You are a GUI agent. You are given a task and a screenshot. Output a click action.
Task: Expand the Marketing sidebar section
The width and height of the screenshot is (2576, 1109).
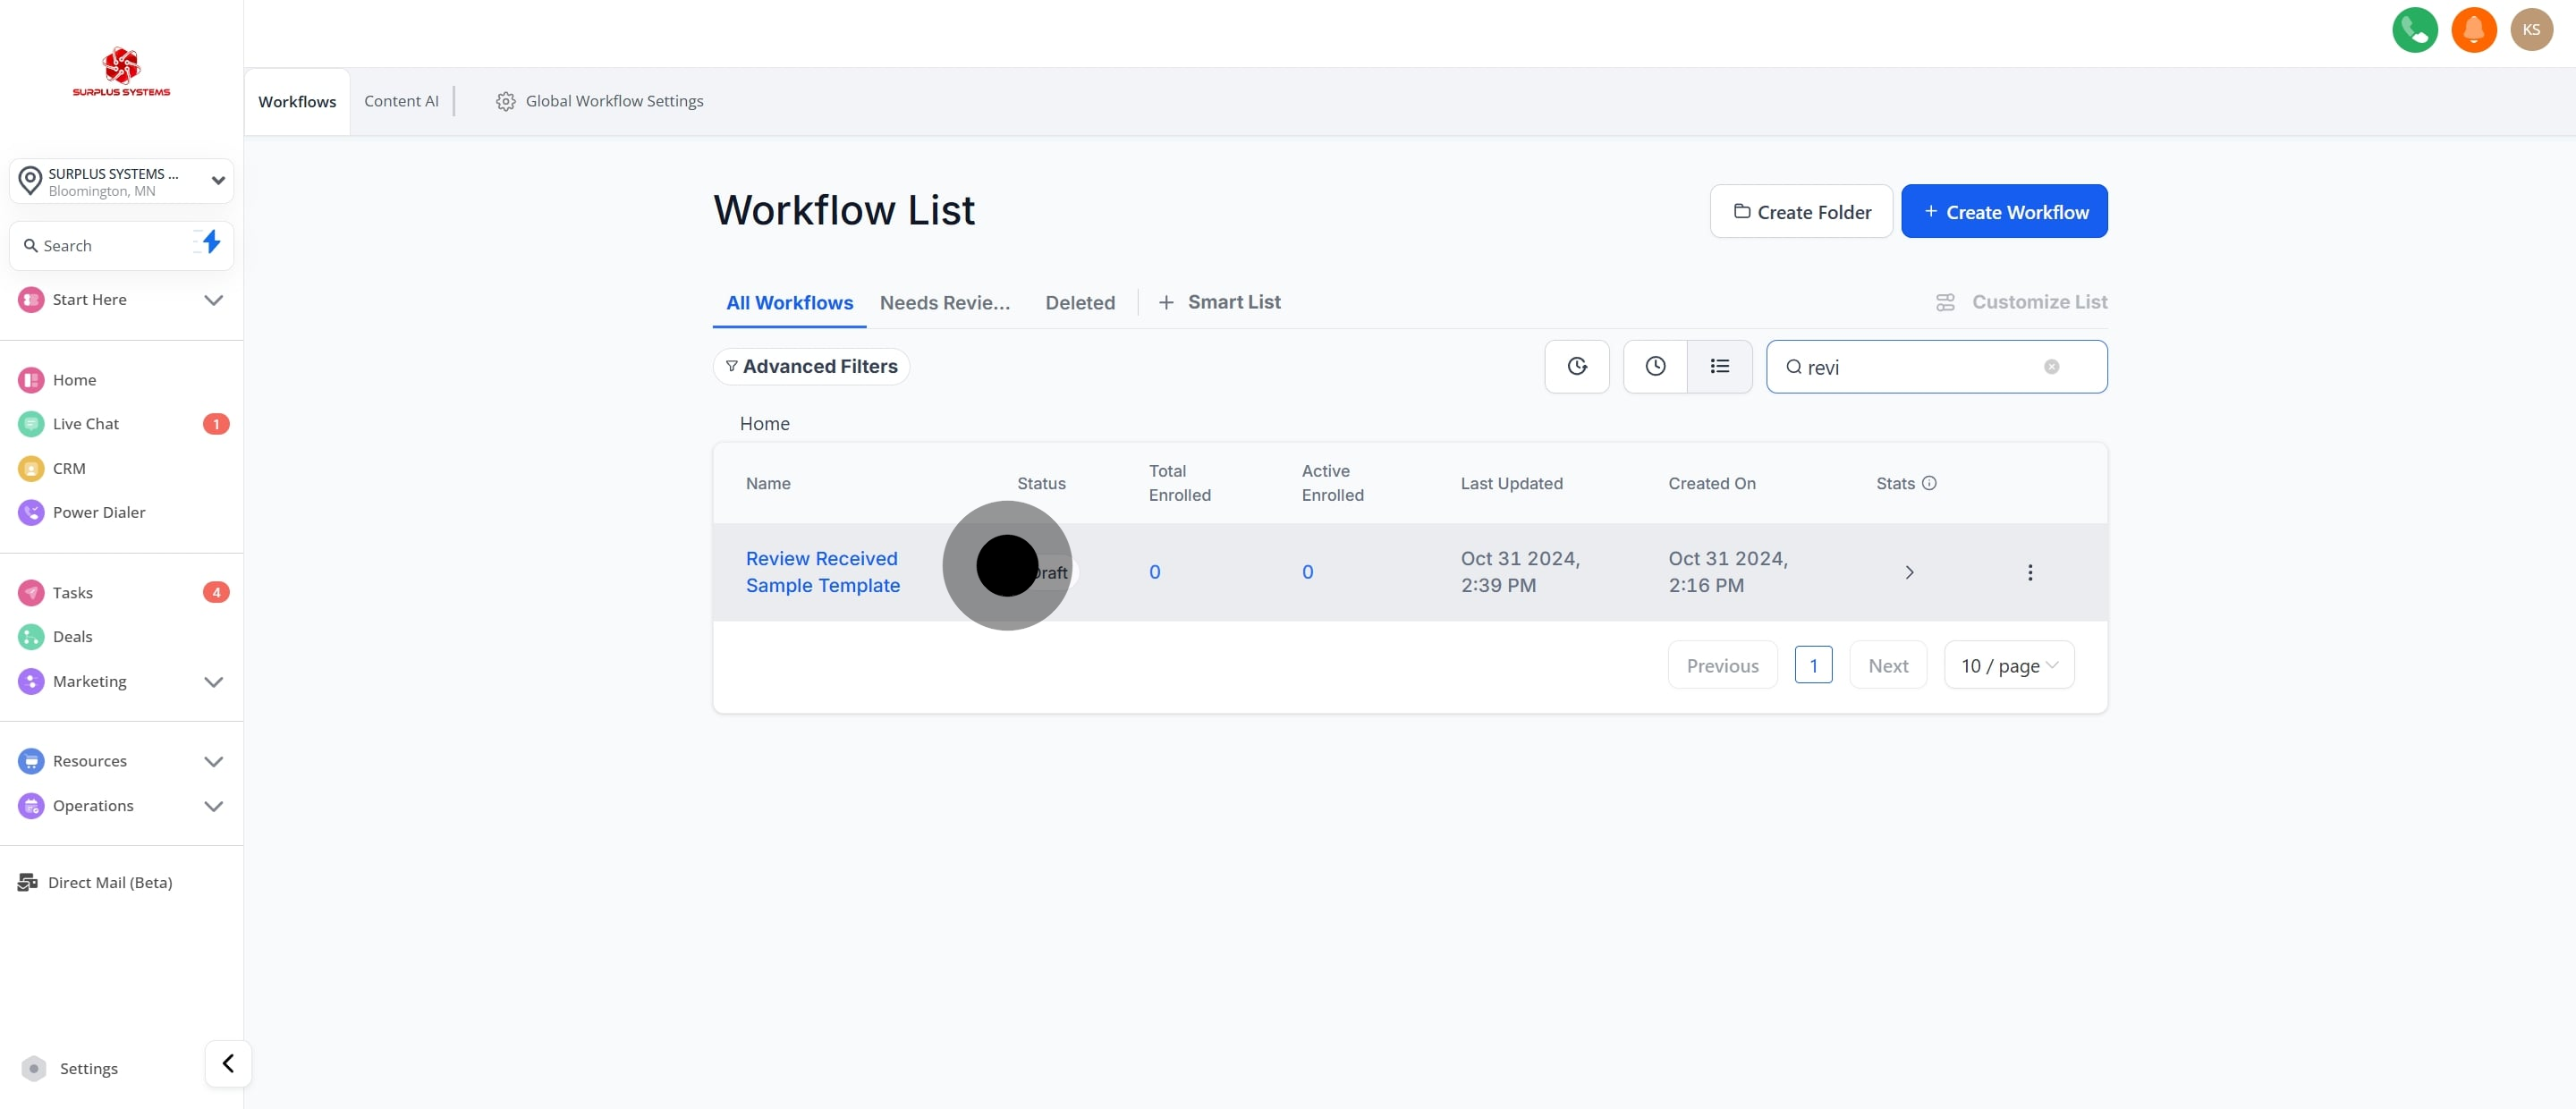tap(213, 681)
